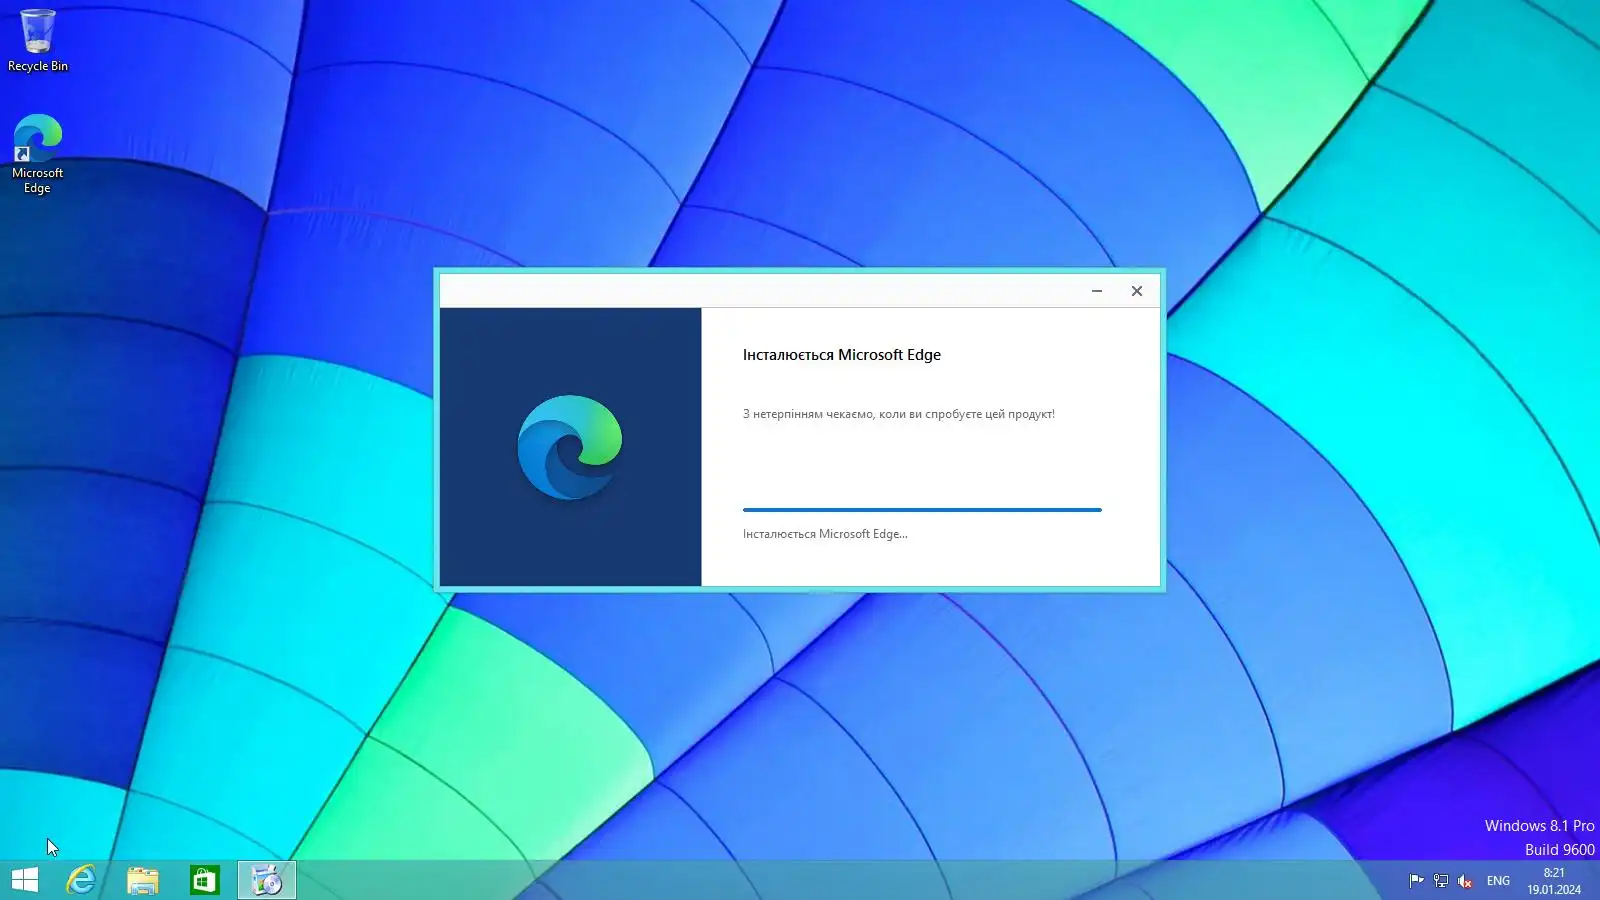Click the muted volume tray icon
Viewport: 1600px width, 900px height.
pyautogui.click(x=1465, y=881)
